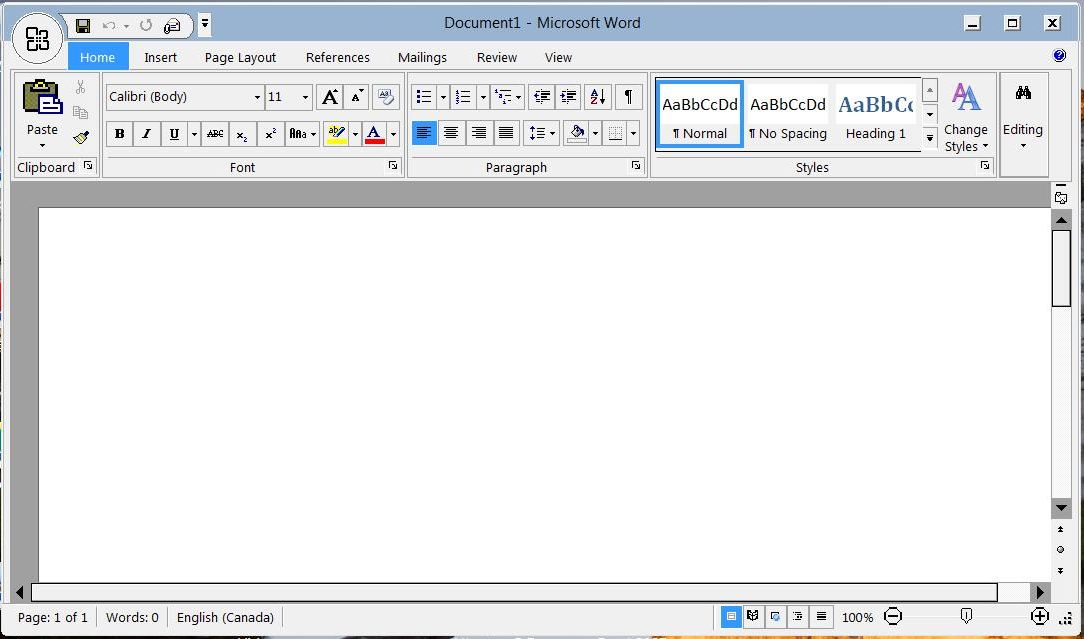Toggle Superscript formatting

click(x=270, y=133)
